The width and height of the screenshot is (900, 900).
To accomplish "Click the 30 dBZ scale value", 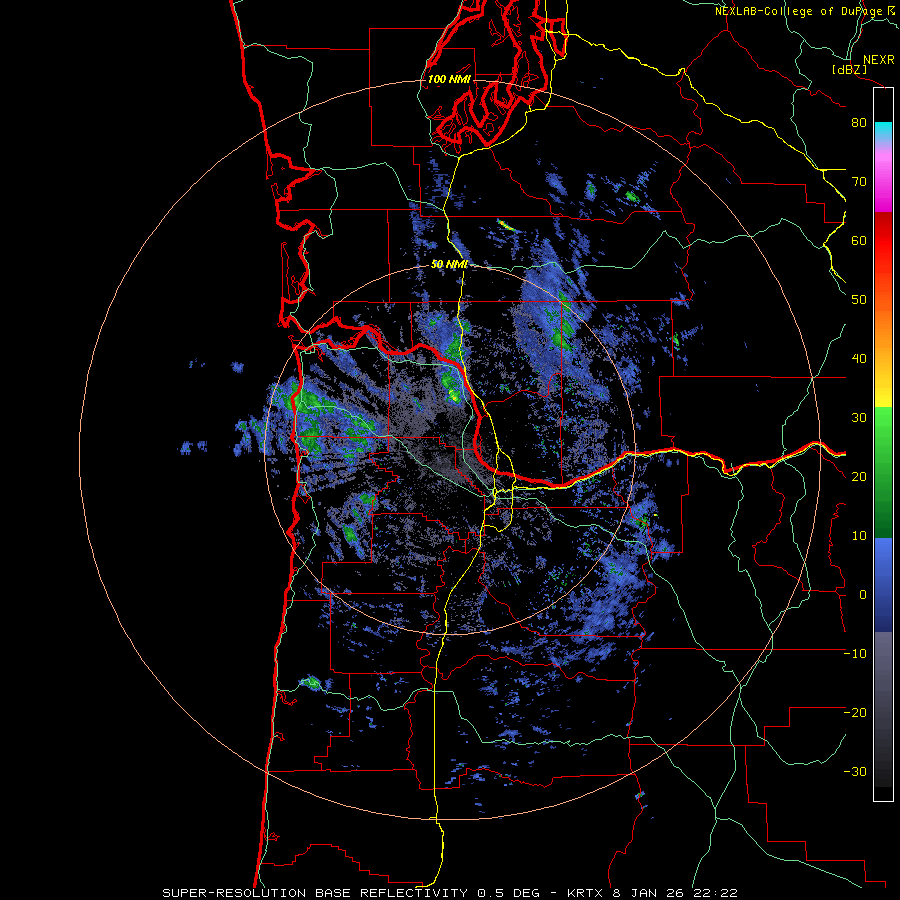I will coord(859,418).
